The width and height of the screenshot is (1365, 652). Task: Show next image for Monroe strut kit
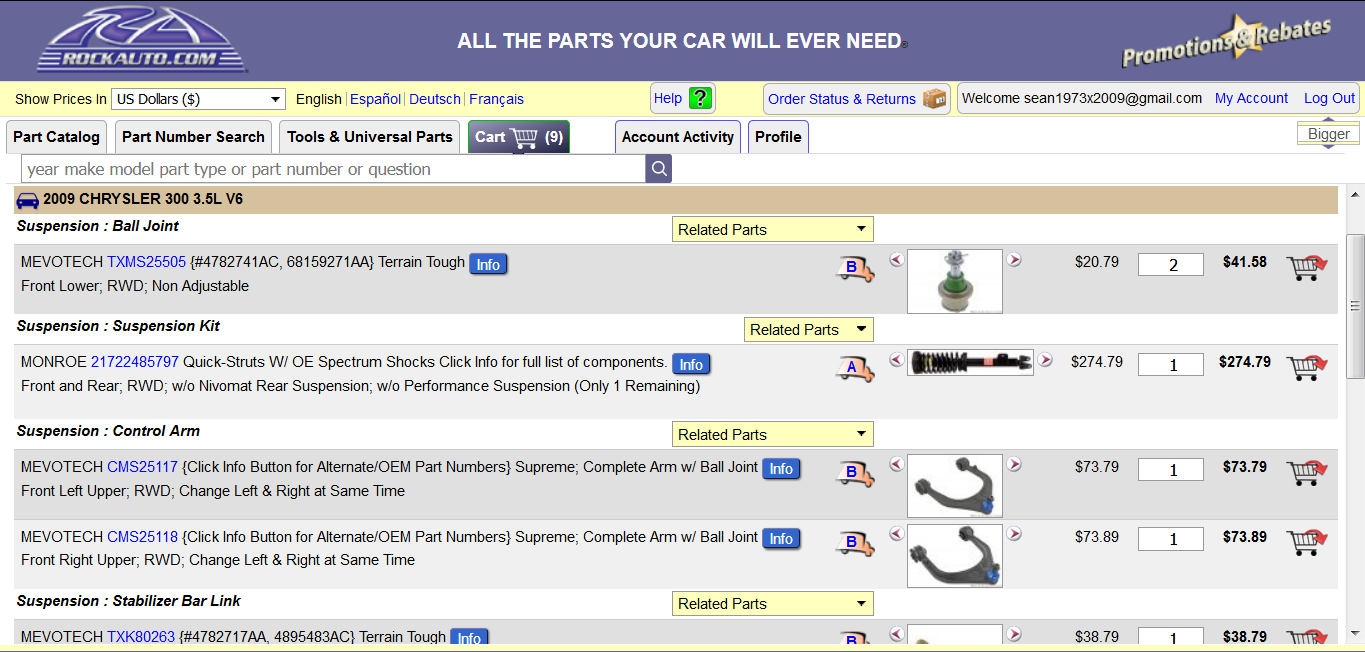pos(1045,360)
